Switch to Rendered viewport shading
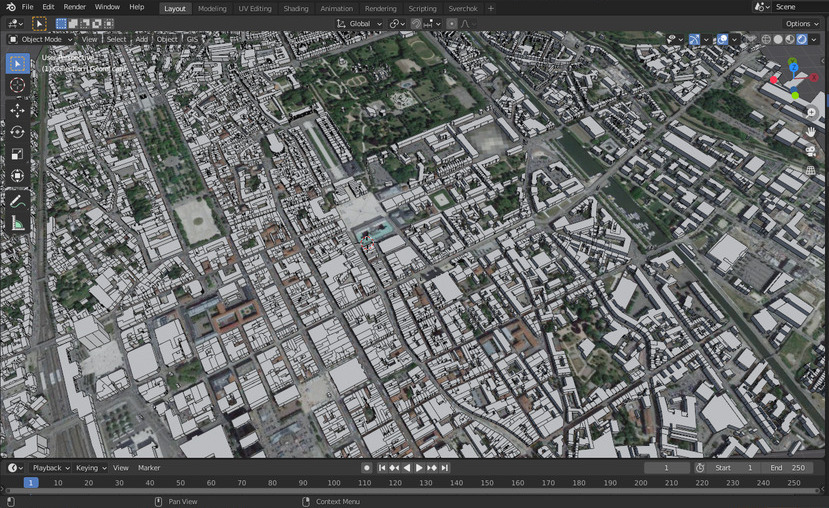This screenshot has height=508, width=829. (x=802, y=40)
